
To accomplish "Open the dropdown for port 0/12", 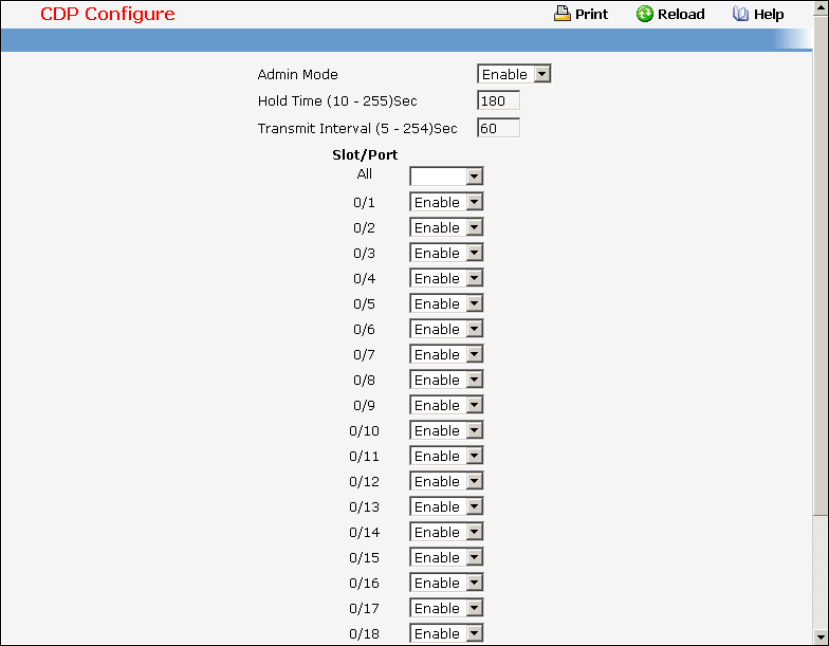I will [446, 481].
